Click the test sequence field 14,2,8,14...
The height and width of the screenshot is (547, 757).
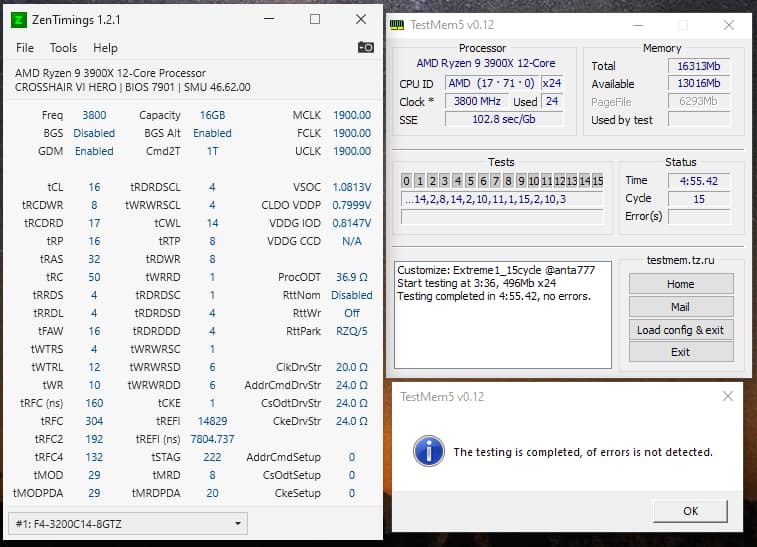pos(502,199)
